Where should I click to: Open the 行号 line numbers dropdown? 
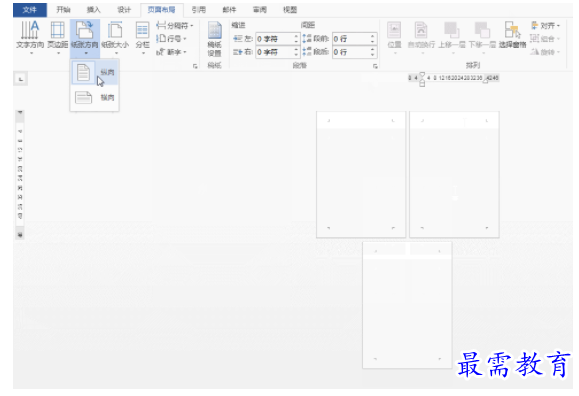[171, 38]
